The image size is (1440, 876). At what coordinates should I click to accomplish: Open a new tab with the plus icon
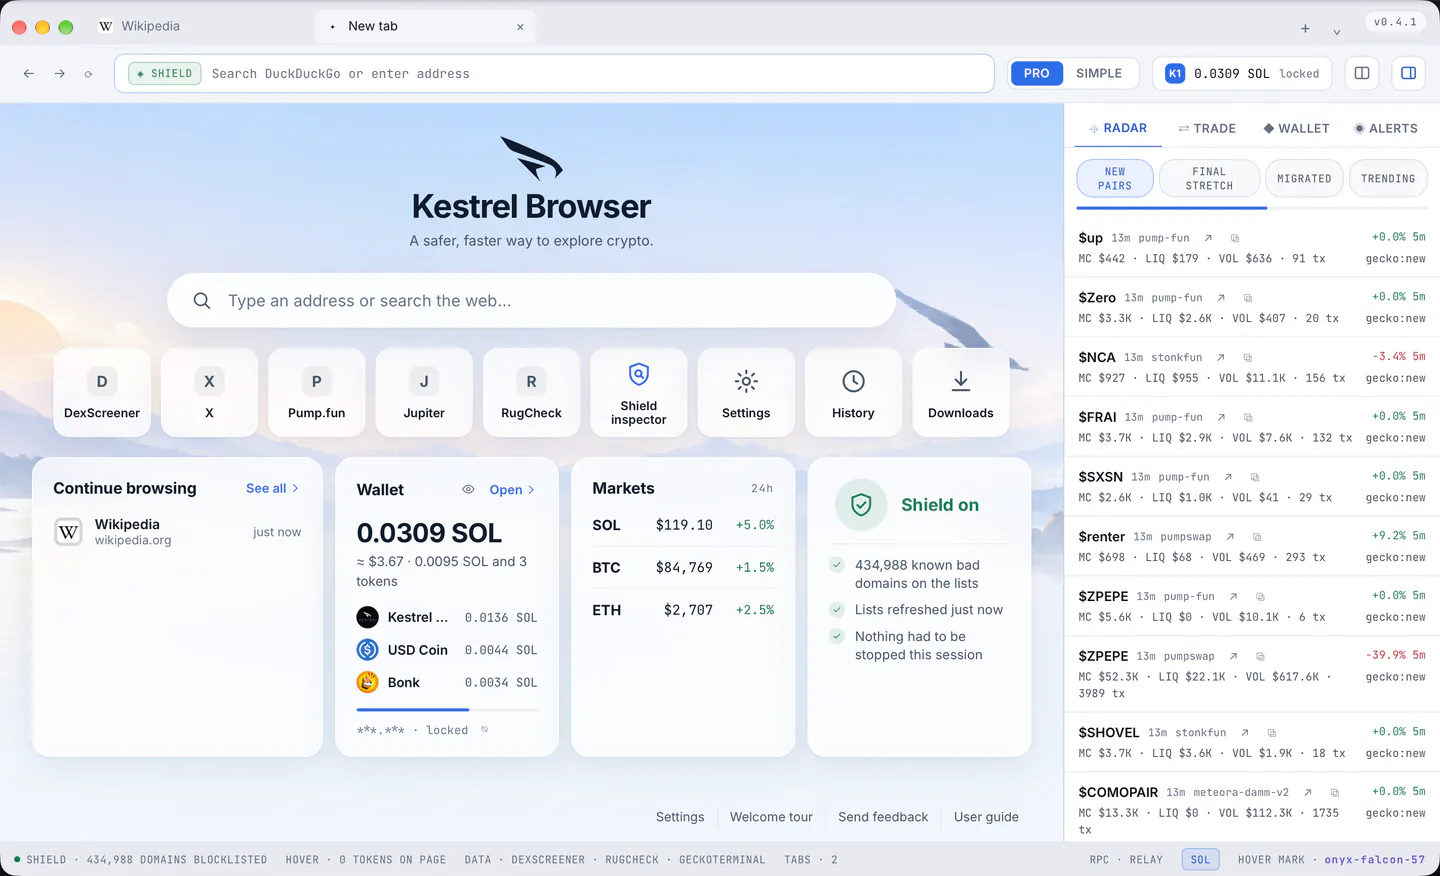tap(1305, 29)
